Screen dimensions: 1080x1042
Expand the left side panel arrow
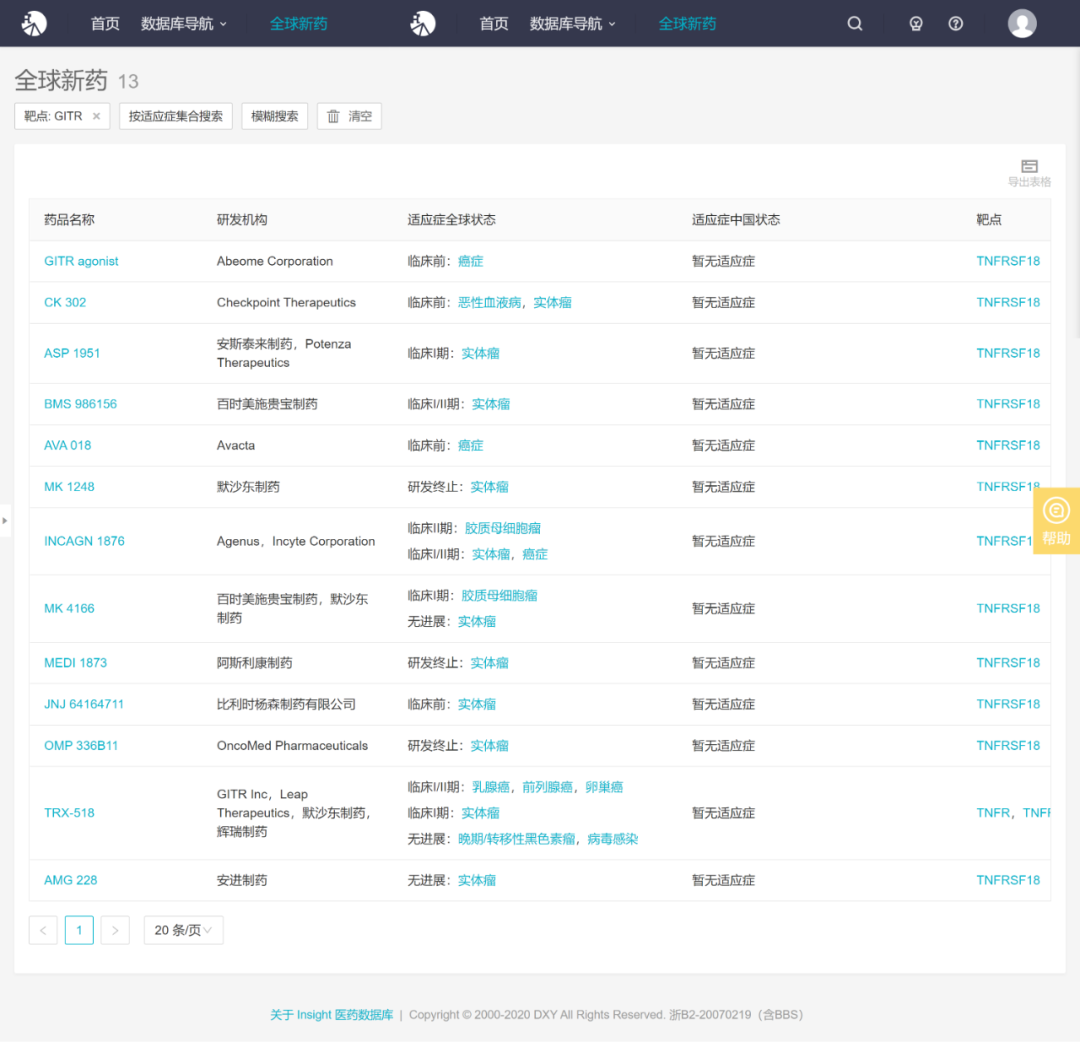[5, 521]
